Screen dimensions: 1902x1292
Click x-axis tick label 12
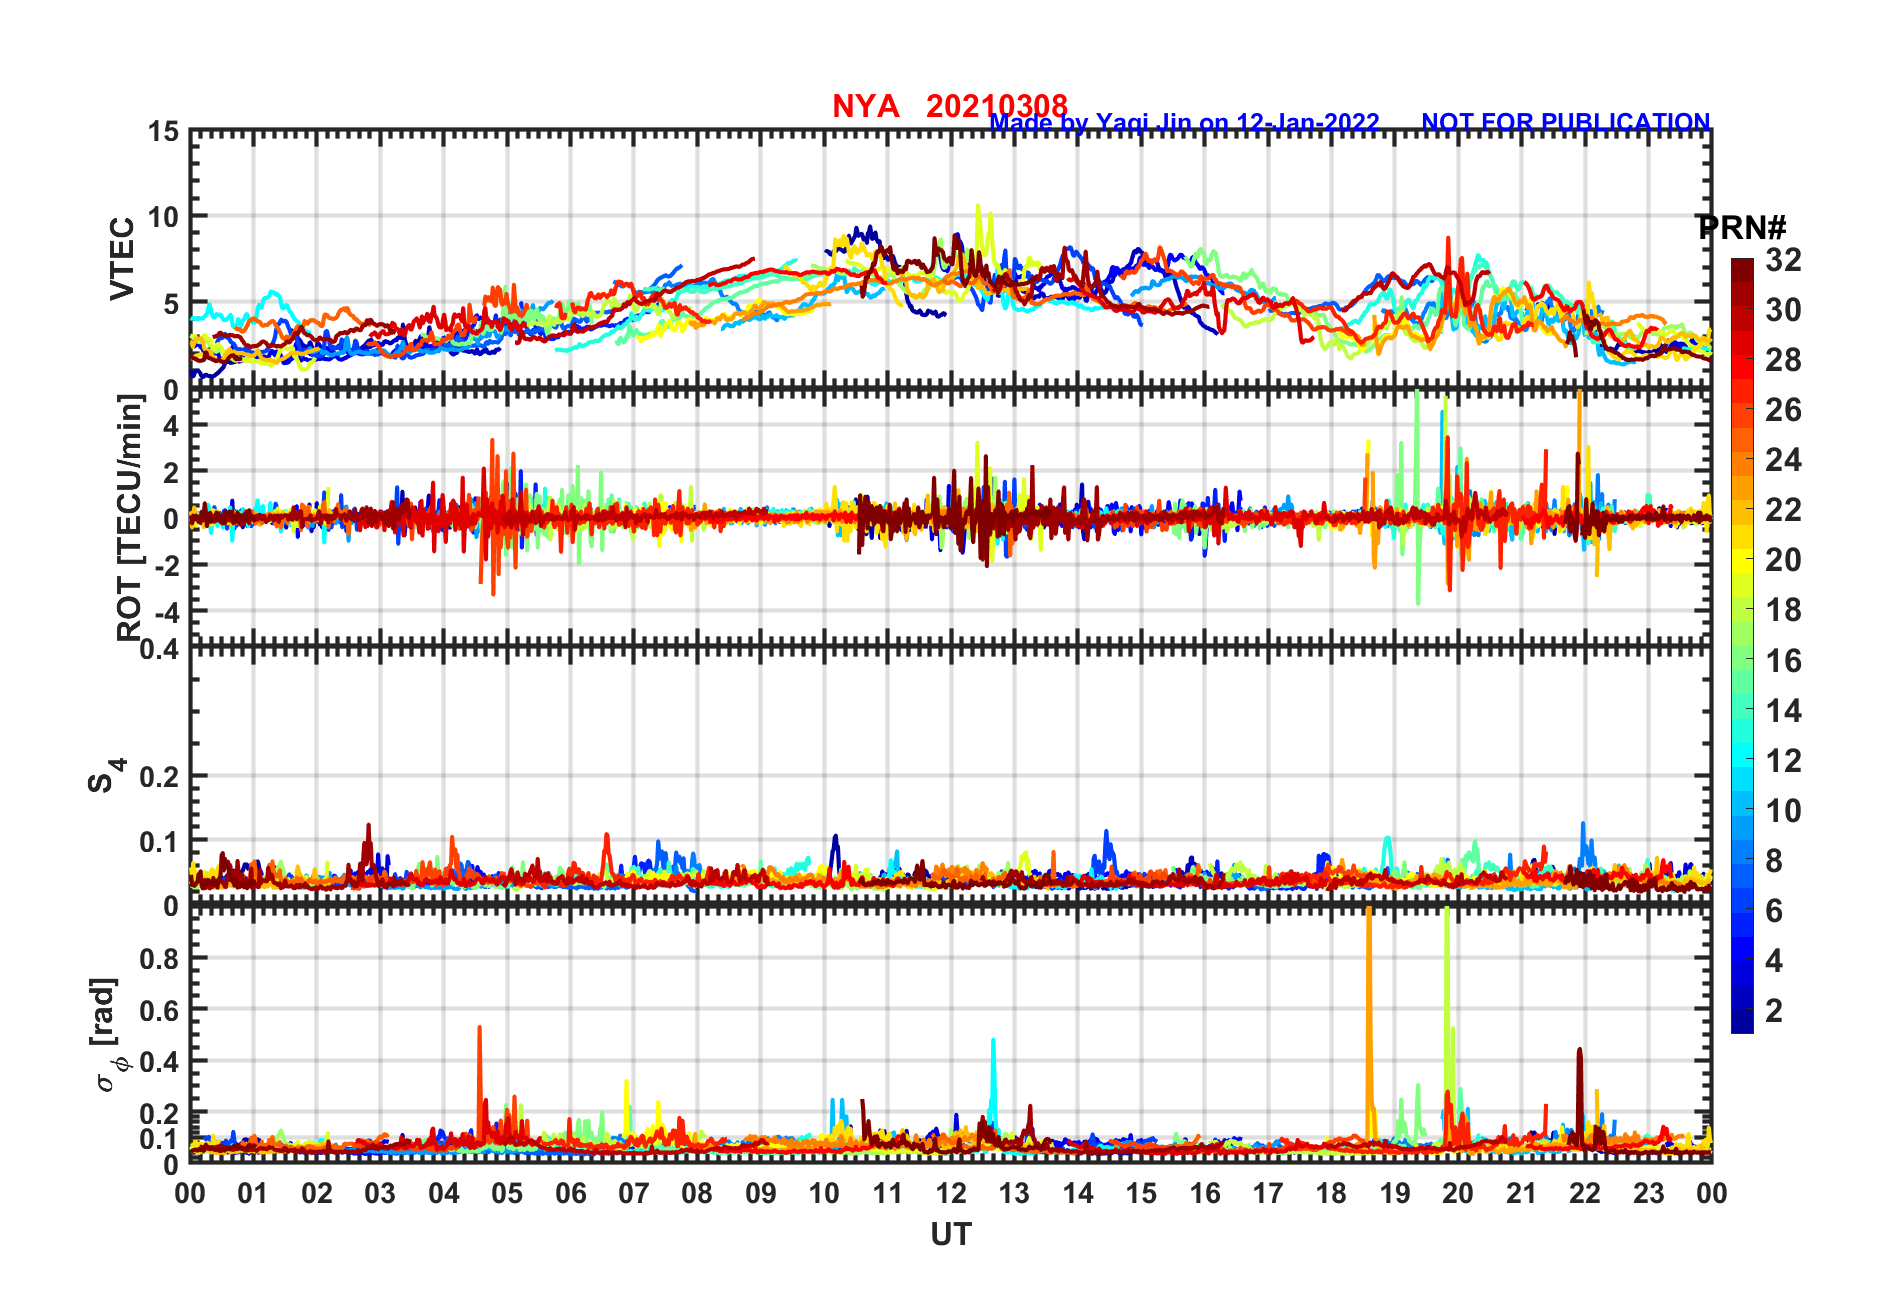(950, 1193)
